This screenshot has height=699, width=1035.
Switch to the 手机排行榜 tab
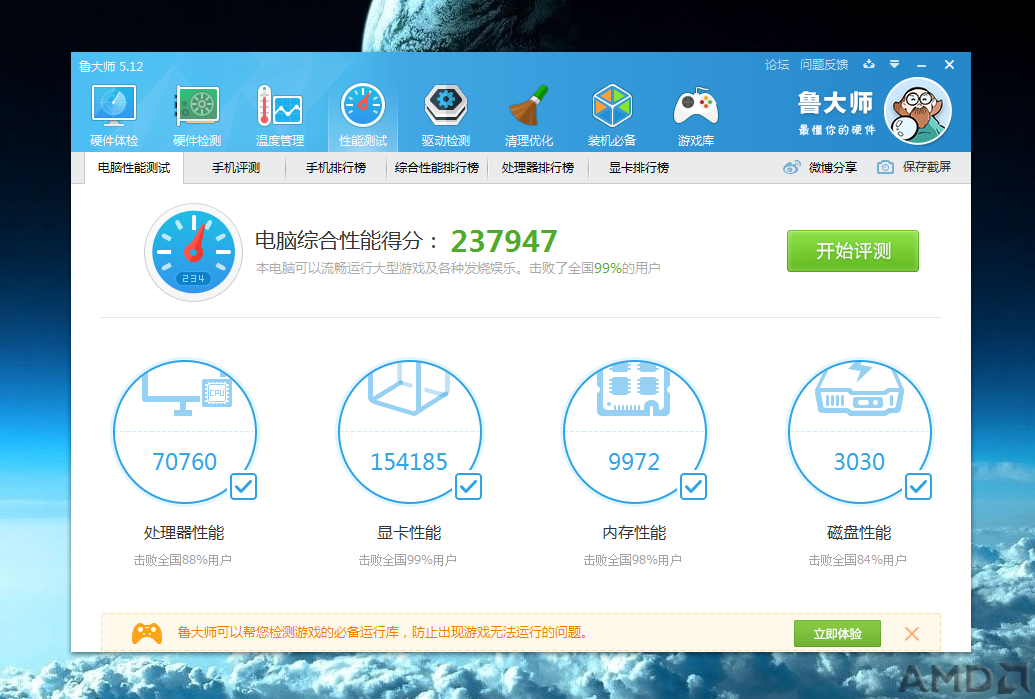tap(336, 168)
